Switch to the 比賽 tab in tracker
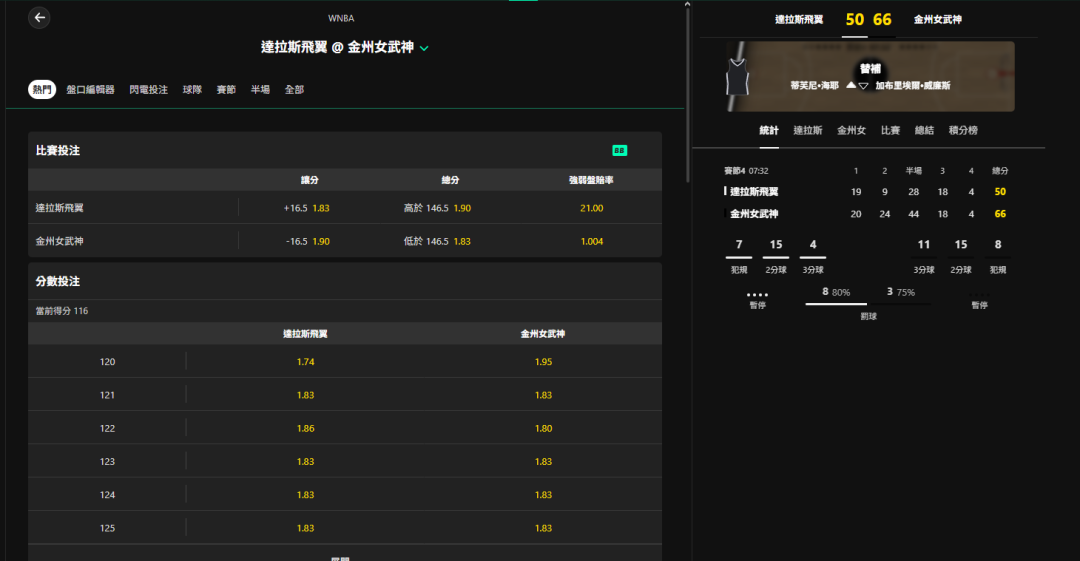 click(891, 130)
